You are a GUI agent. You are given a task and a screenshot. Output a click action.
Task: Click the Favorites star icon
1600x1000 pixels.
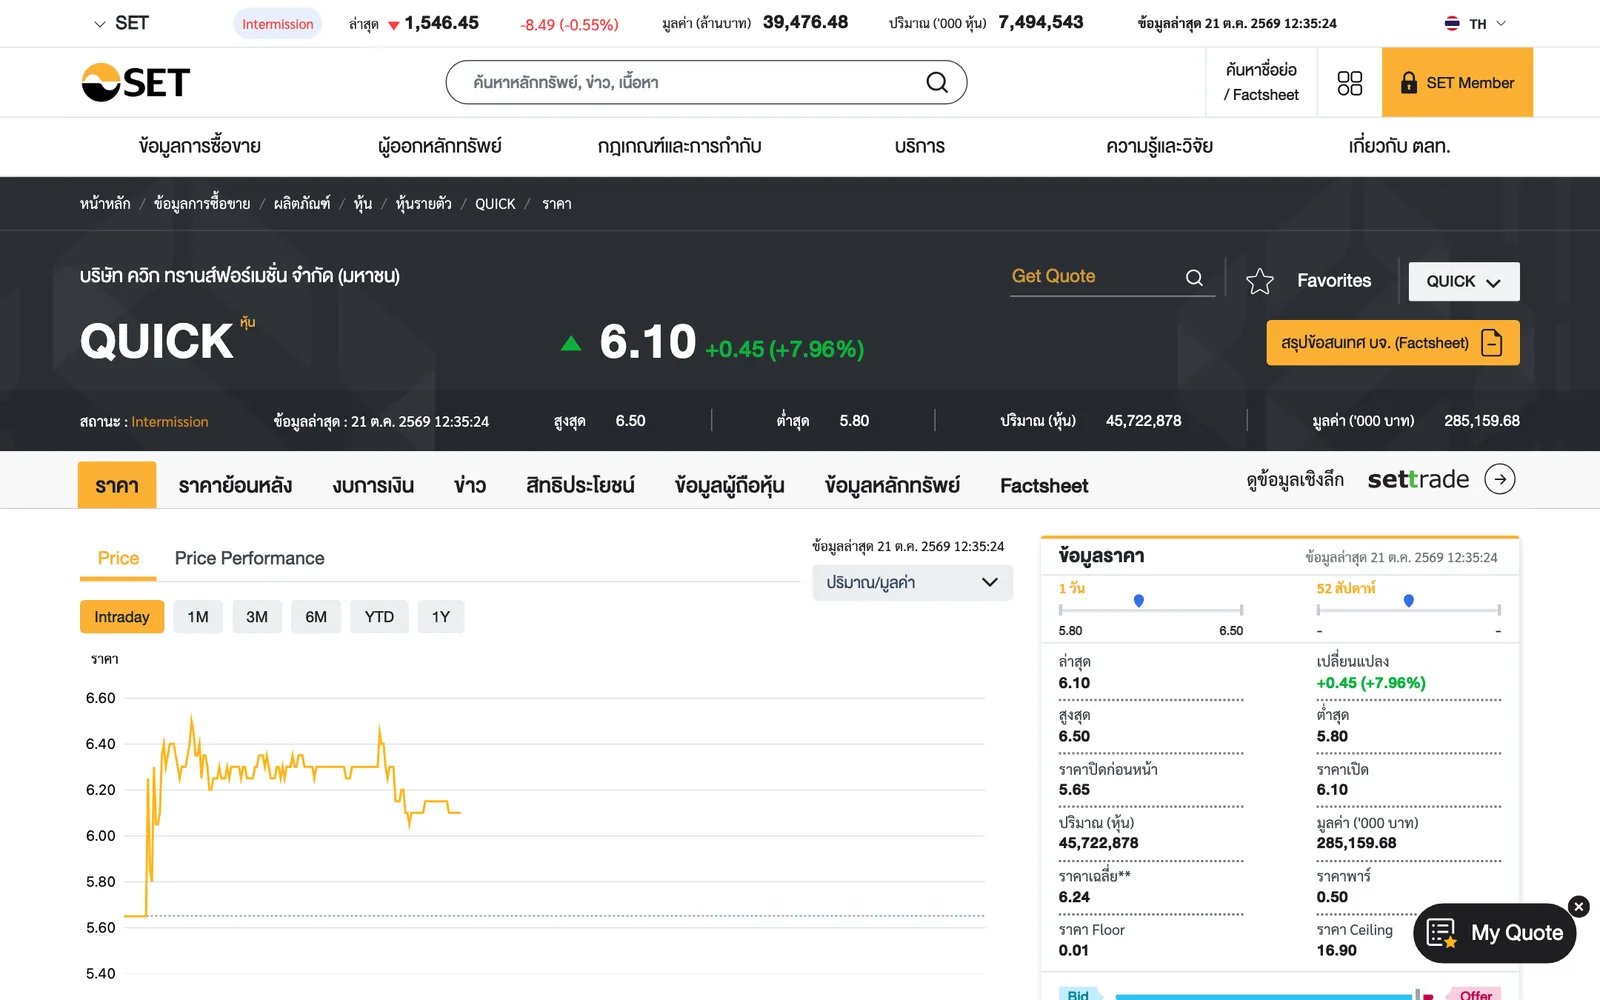click(x=1260, y=281)
